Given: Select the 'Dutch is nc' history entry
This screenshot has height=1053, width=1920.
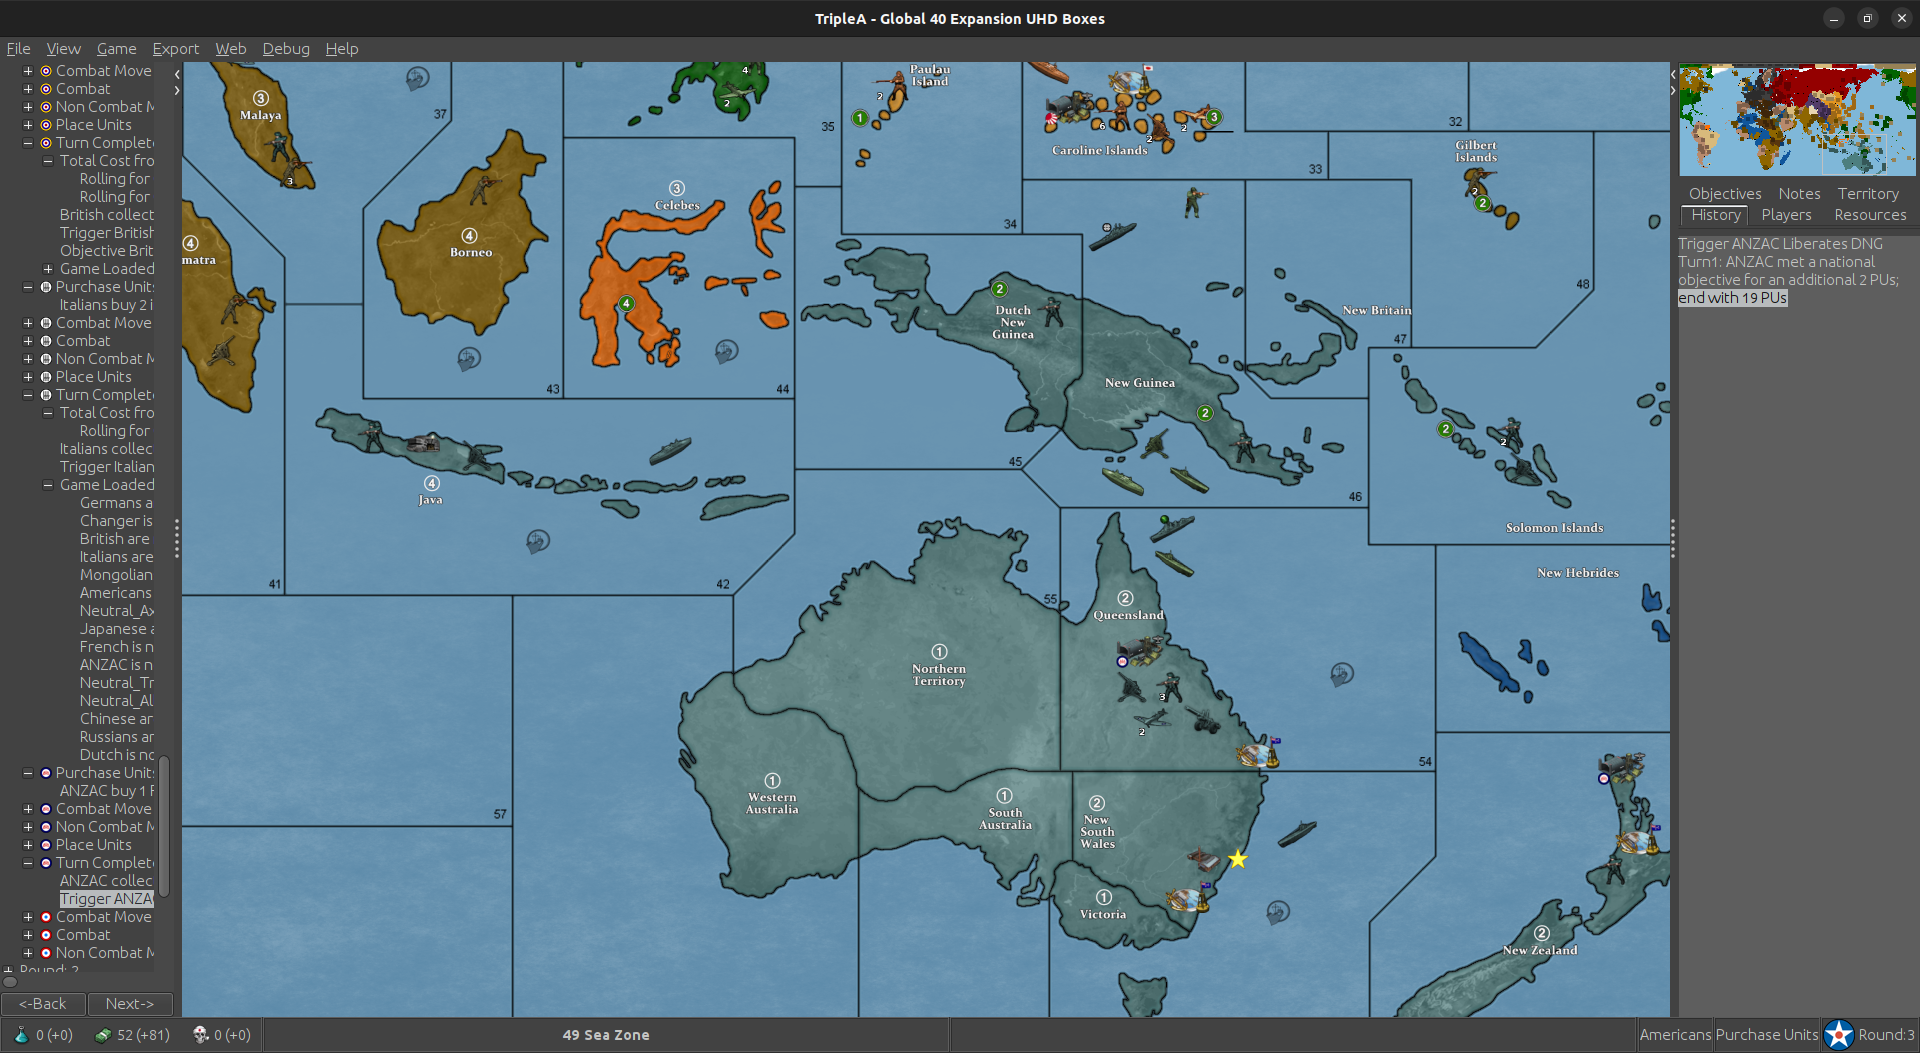Looking at the screenshot, I should tap(117, 755).
